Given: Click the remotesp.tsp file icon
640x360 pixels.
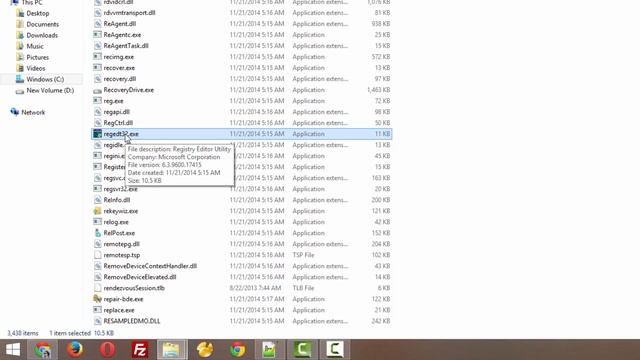Looking at the screenshot, I should [x=97, y=255].
